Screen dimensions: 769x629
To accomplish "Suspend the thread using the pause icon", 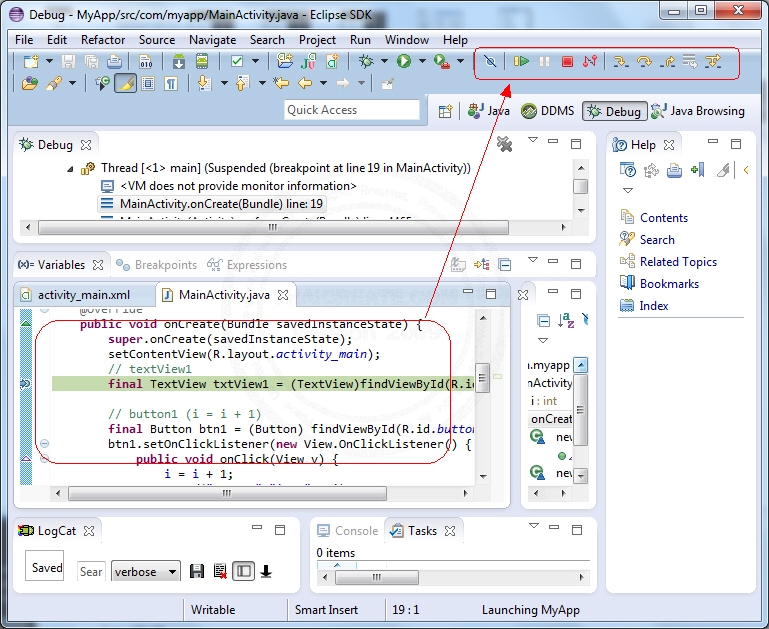I will pyautogui.click(x=544, y=61).
